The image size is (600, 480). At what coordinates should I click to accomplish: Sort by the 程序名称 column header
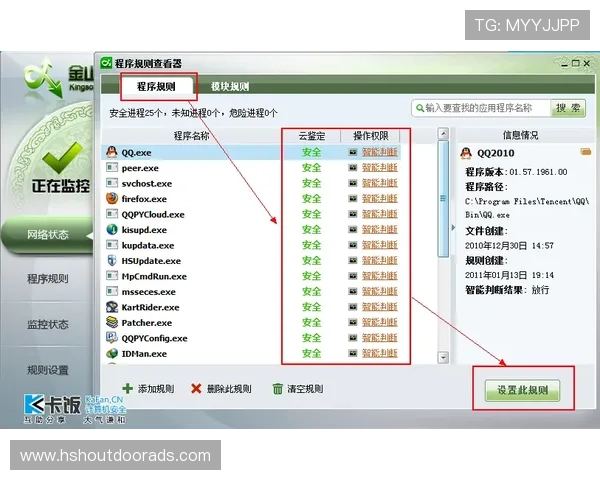tap(191, 136)
